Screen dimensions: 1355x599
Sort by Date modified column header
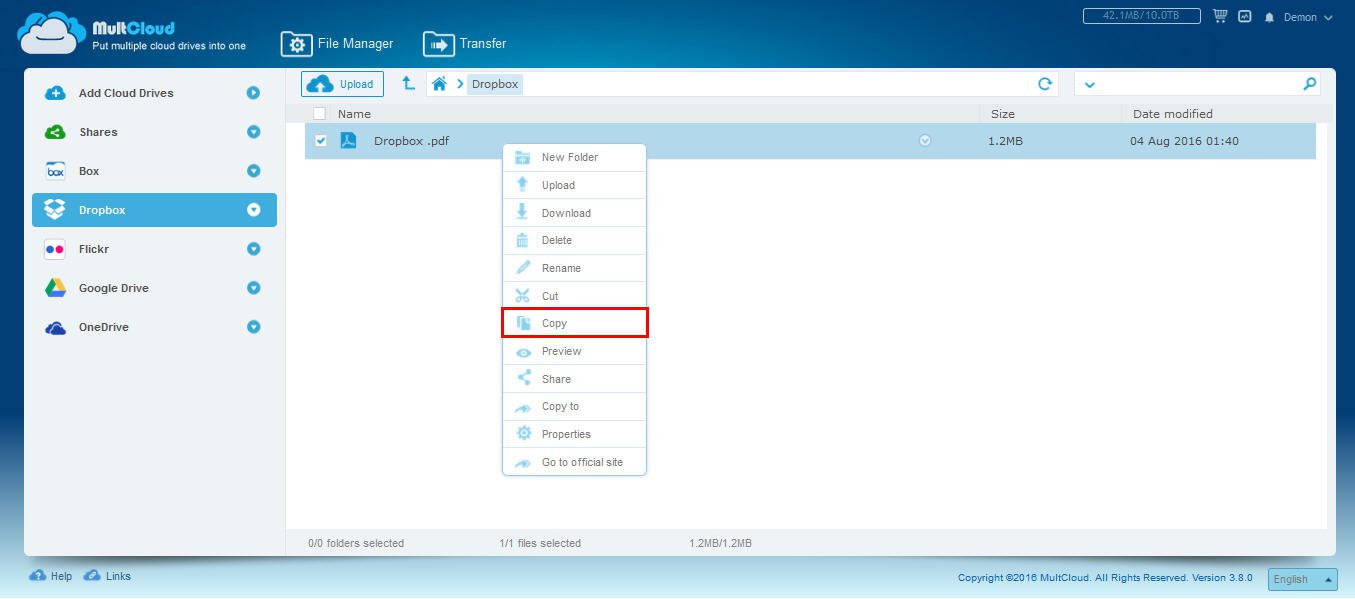point(1172,114)
